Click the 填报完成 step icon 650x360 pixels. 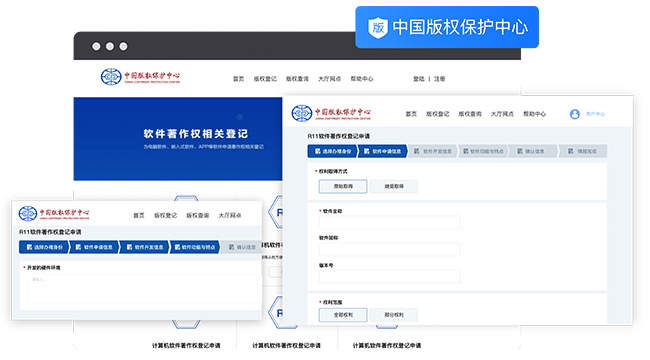click(571, 151)
